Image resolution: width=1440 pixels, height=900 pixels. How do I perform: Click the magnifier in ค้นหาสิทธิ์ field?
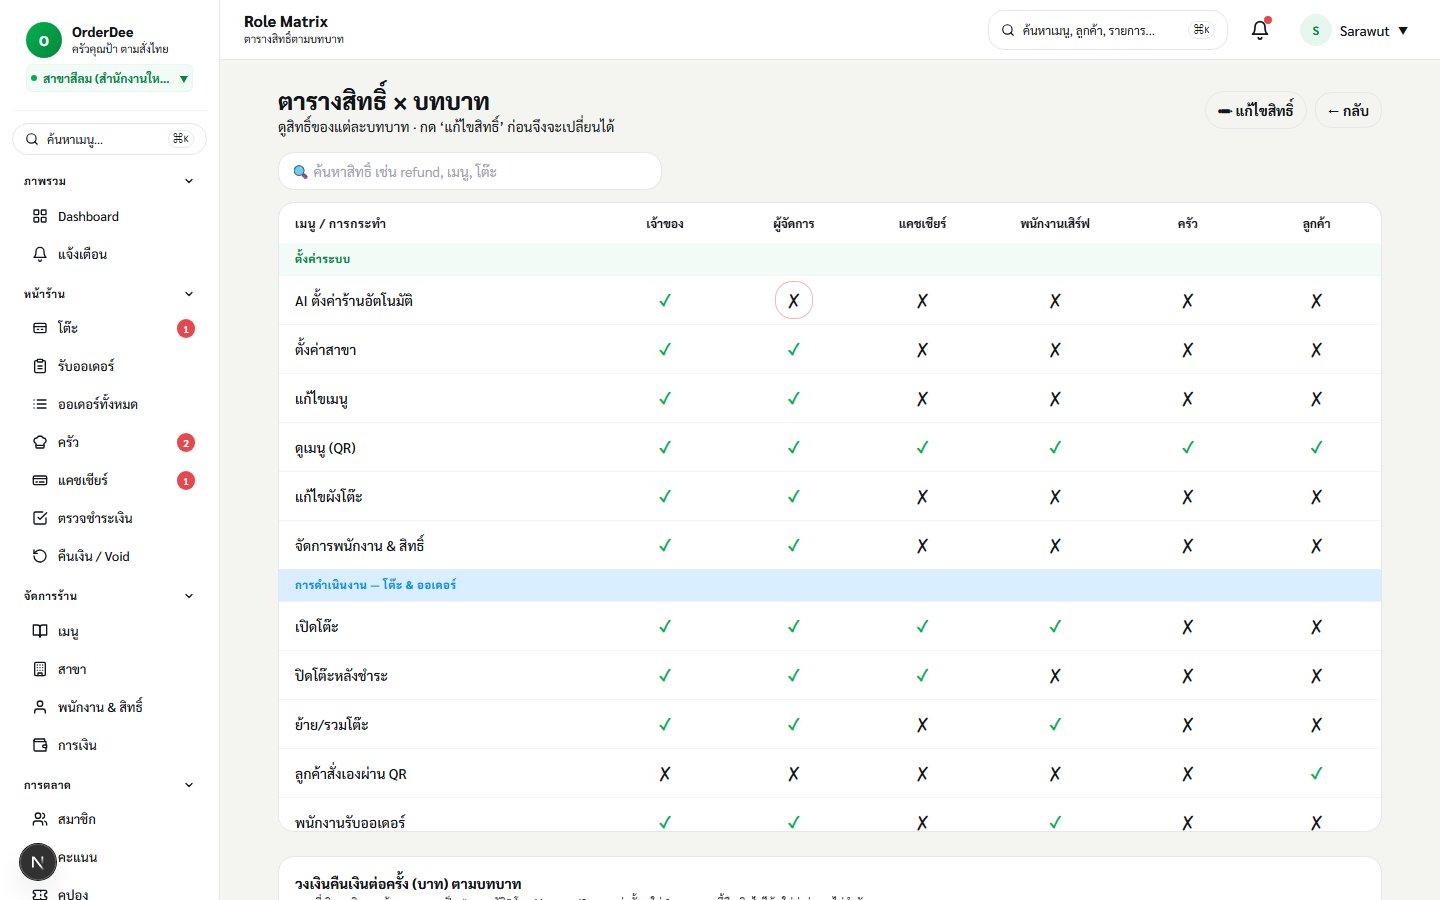(x=300, y=172)
